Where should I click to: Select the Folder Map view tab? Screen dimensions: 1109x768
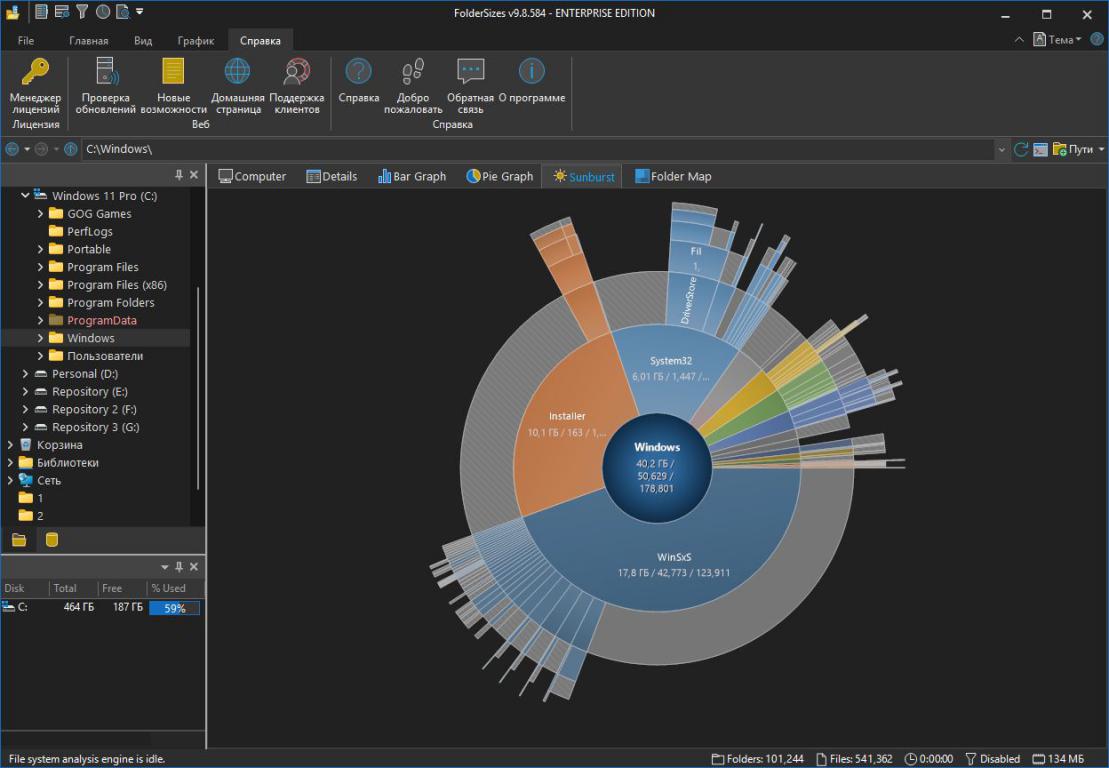point(673,176)
